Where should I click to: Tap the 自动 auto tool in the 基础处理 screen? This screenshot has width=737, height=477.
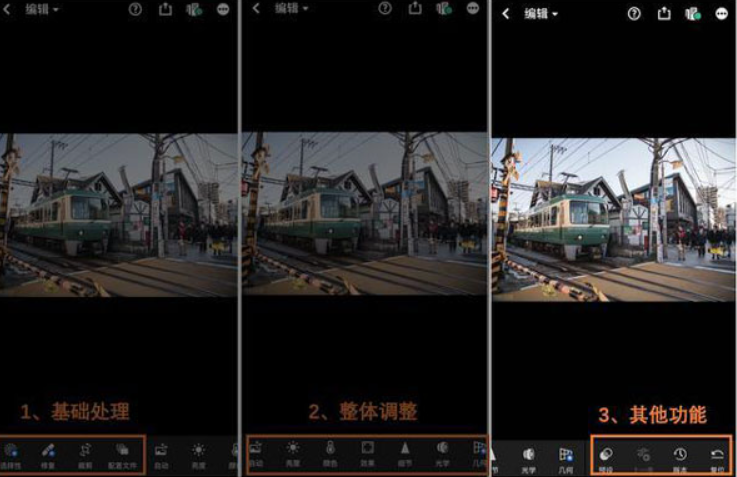tap(161, 456)
